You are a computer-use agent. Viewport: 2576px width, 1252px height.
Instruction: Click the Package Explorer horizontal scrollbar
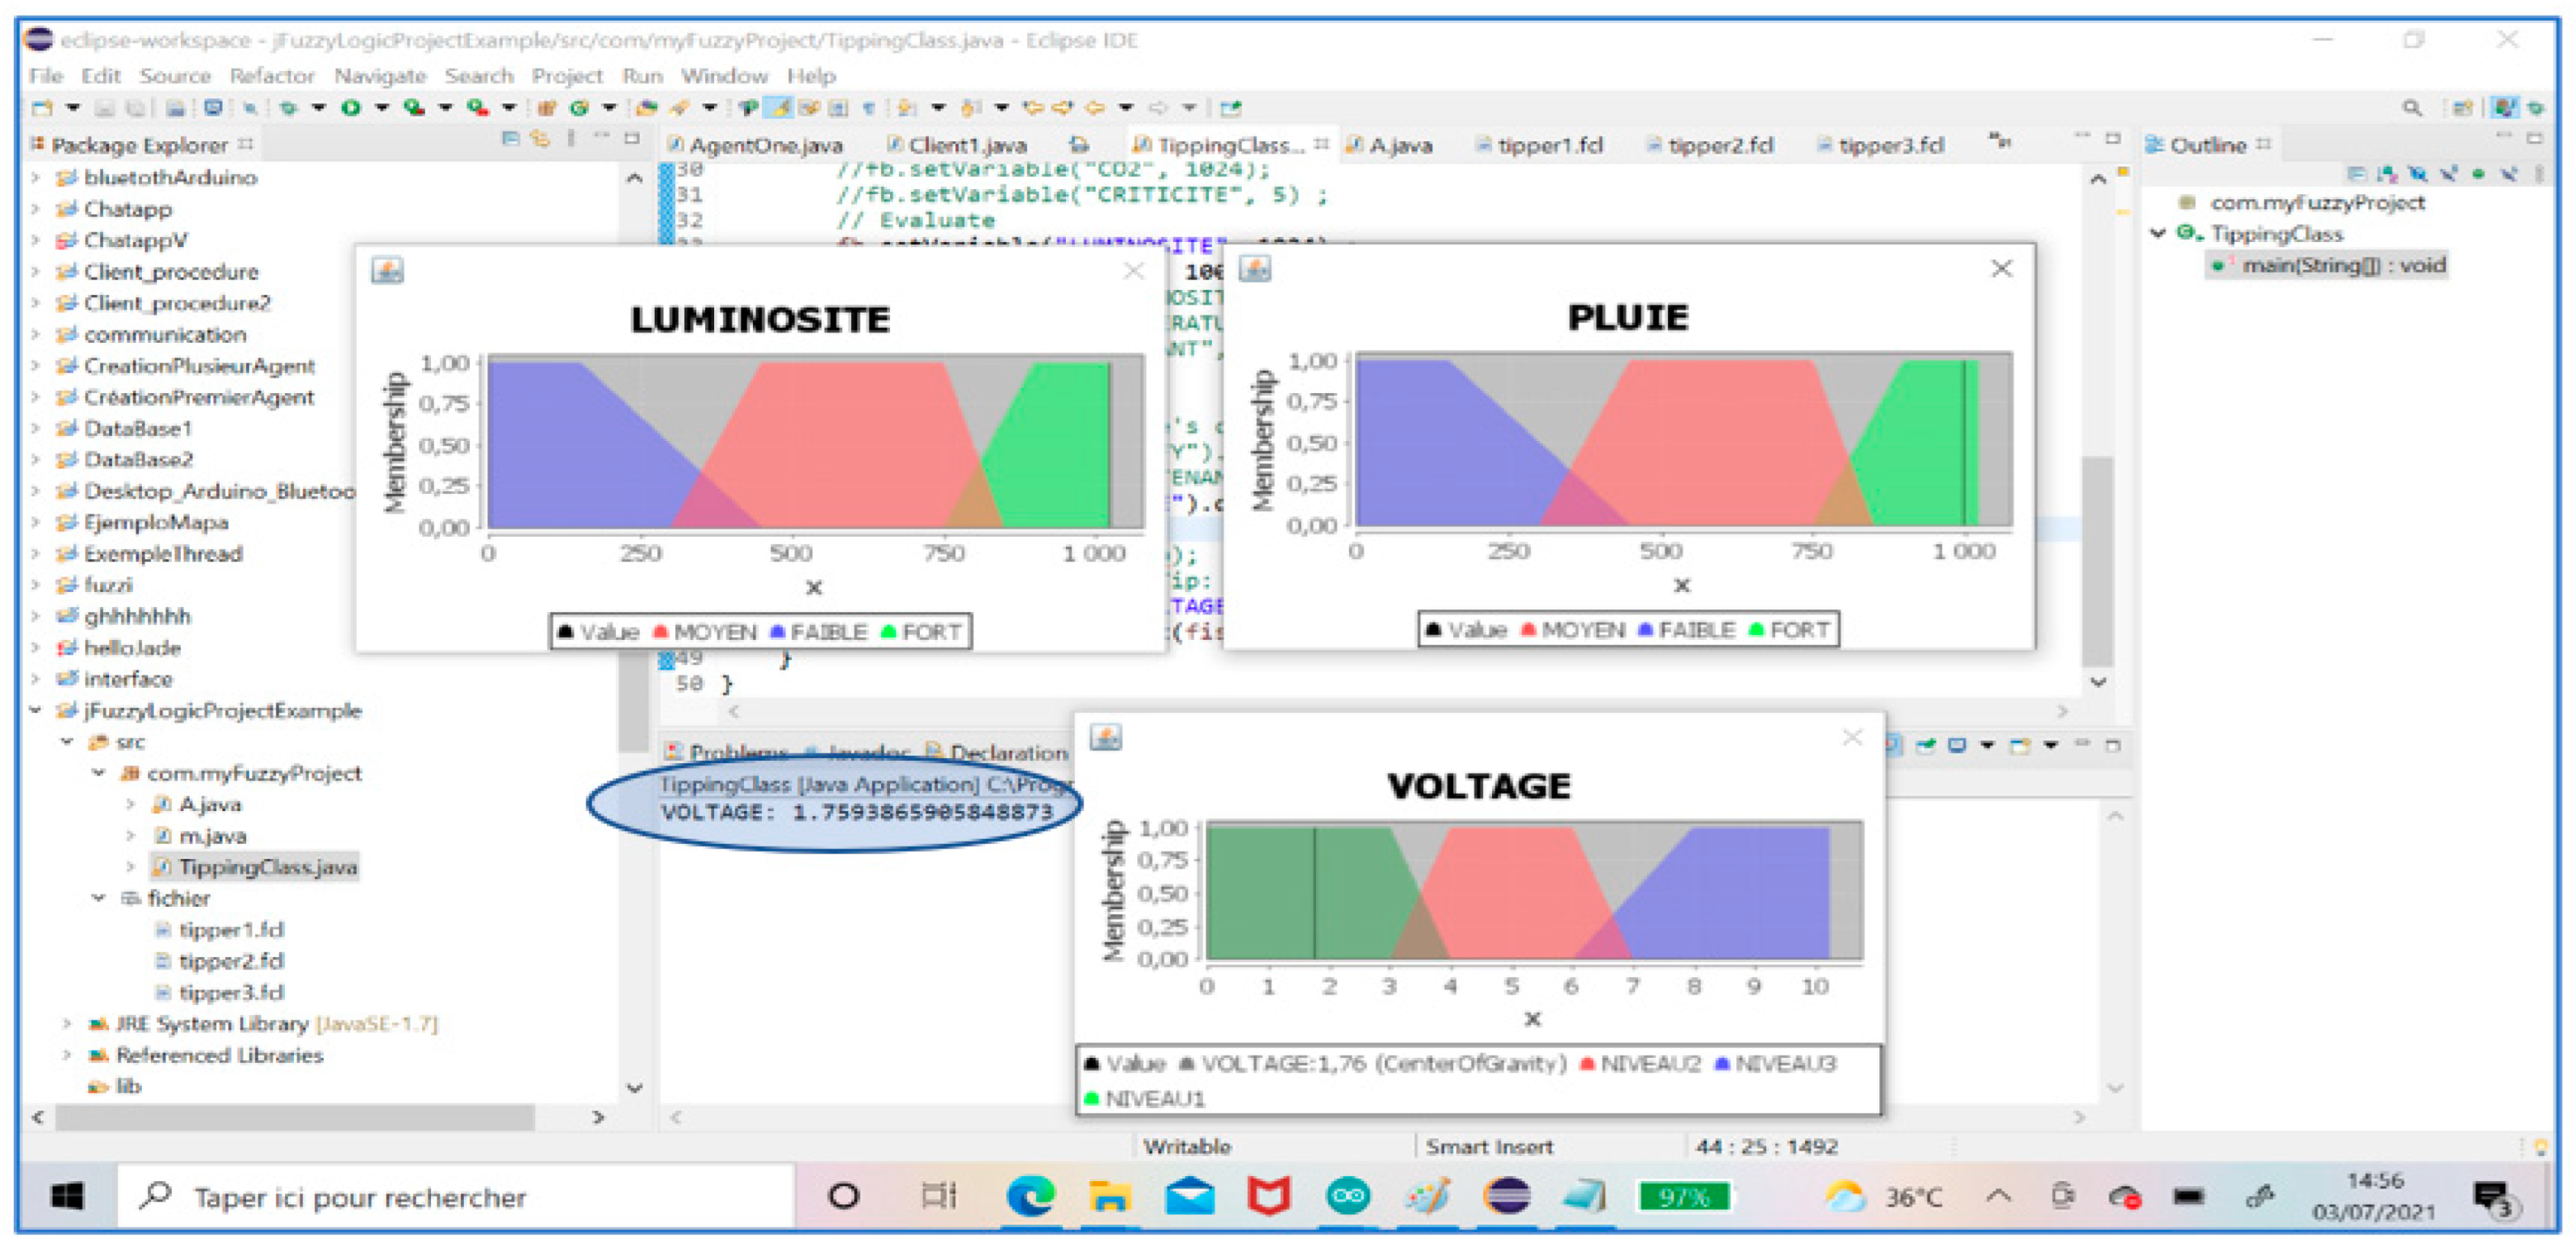[x=294, y=1116]
